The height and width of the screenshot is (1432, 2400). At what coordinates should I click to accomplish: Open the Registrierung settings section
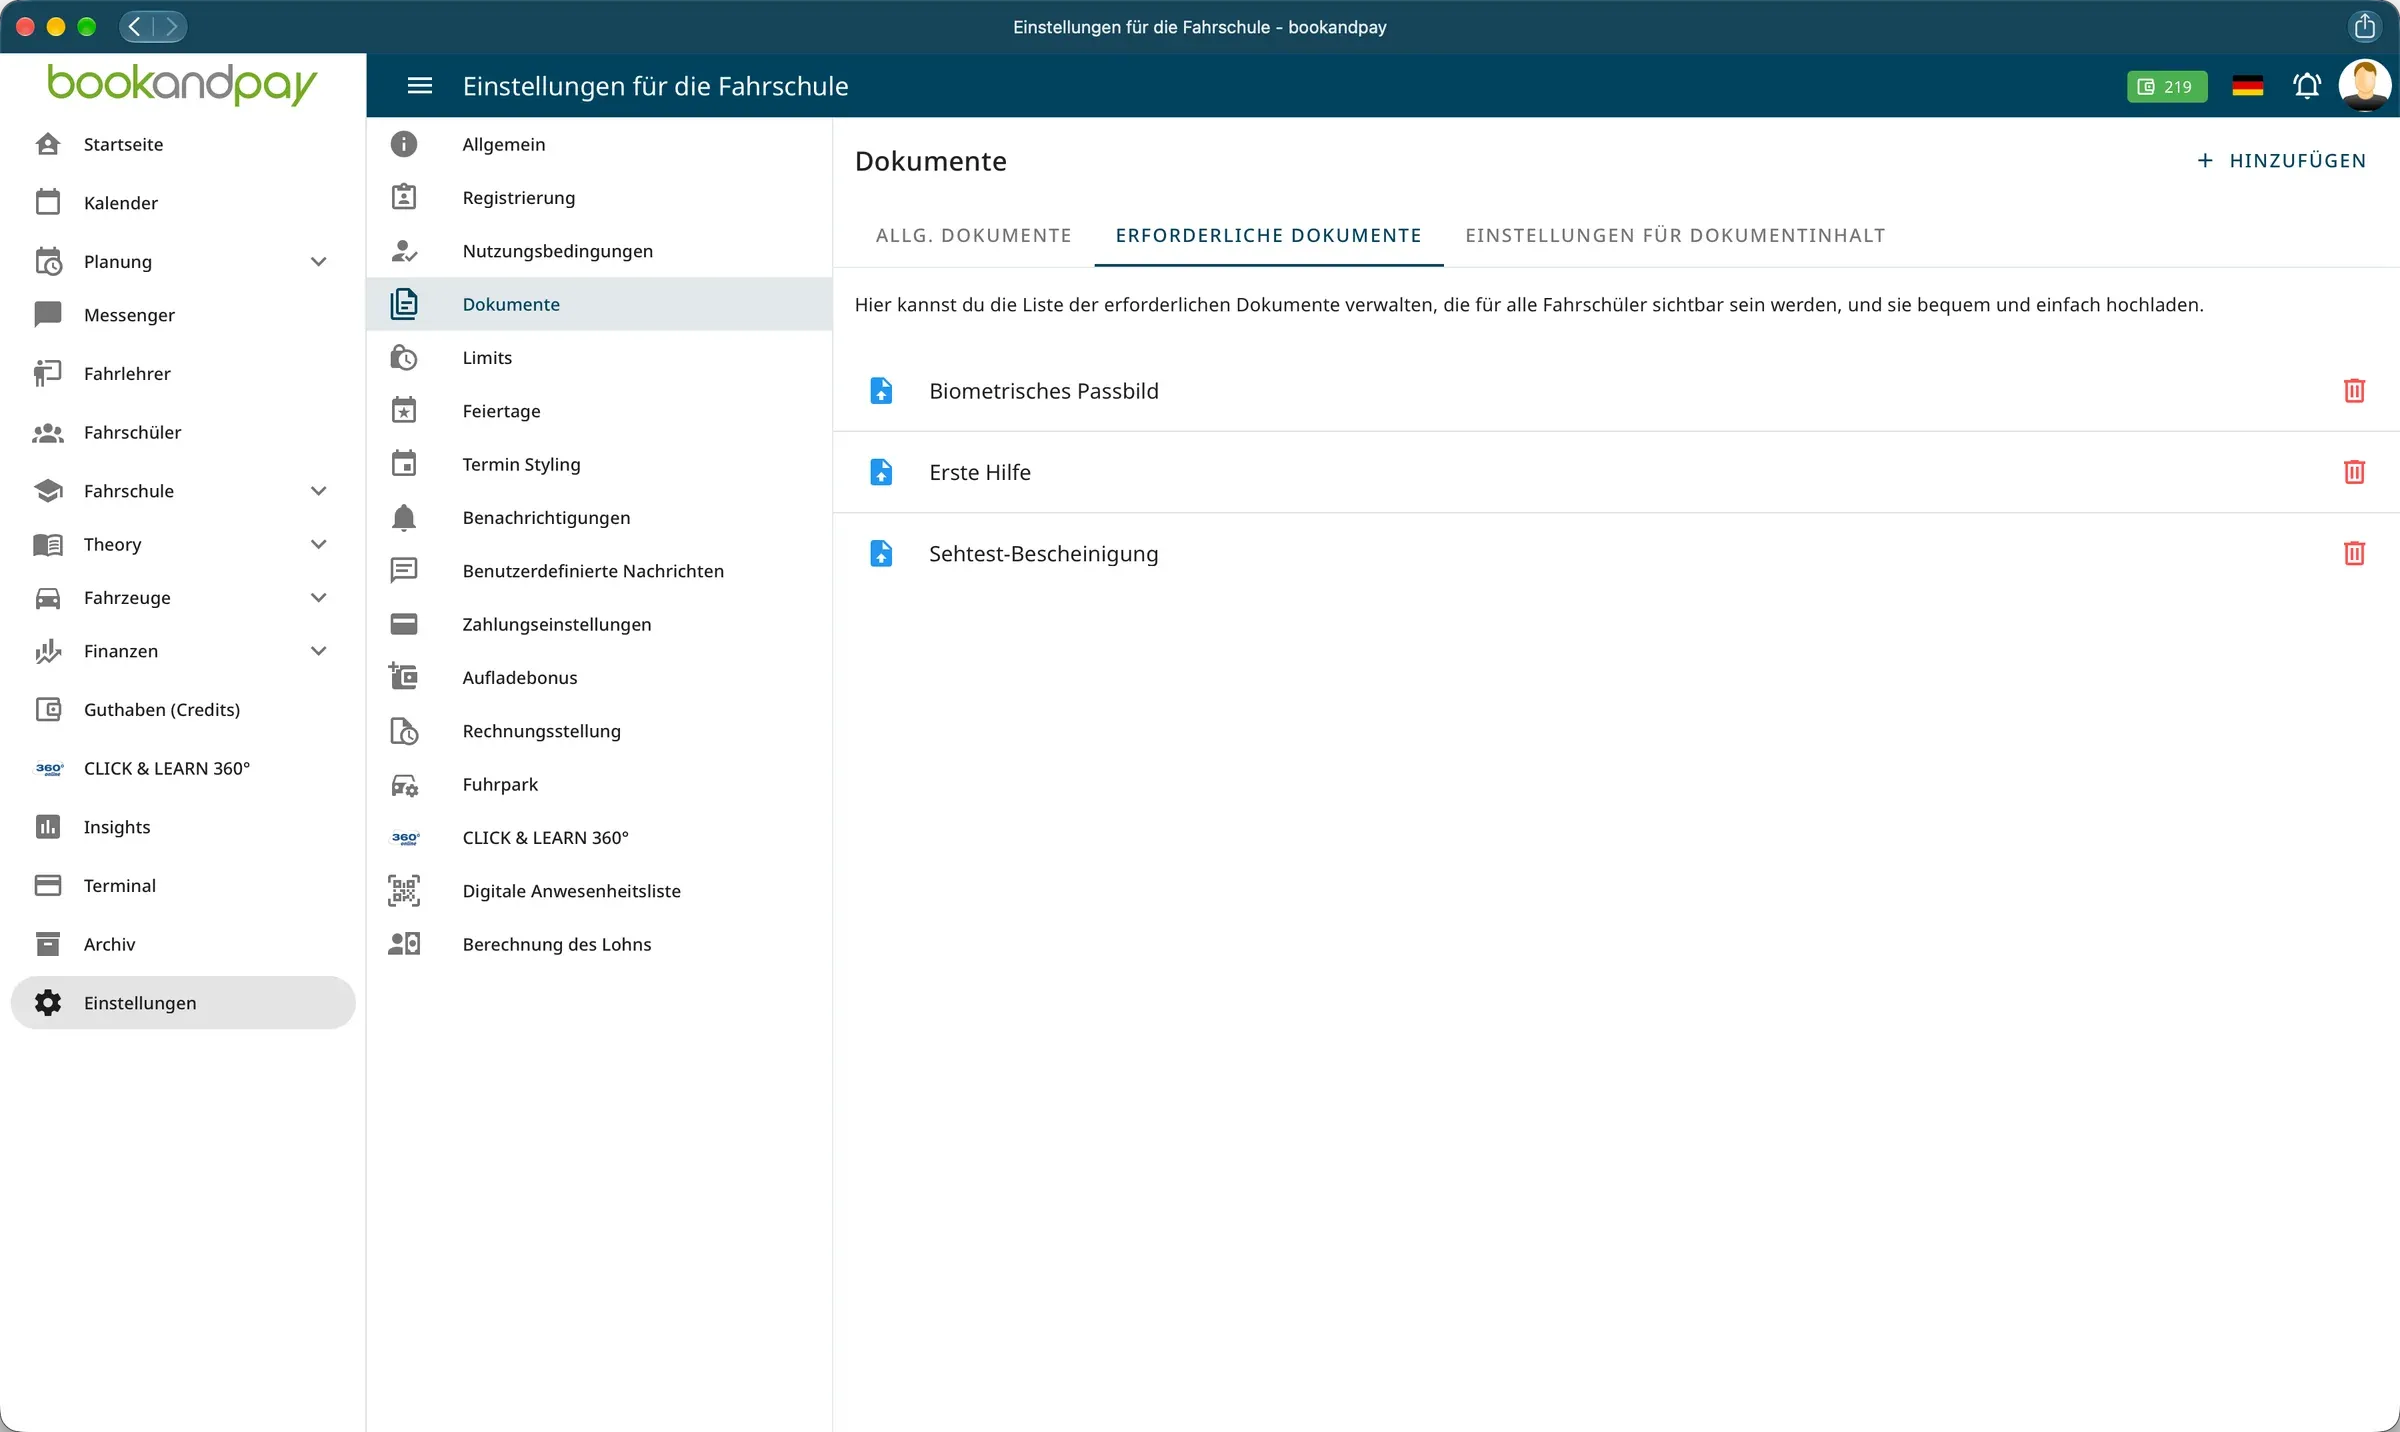(x=599, y=198)
